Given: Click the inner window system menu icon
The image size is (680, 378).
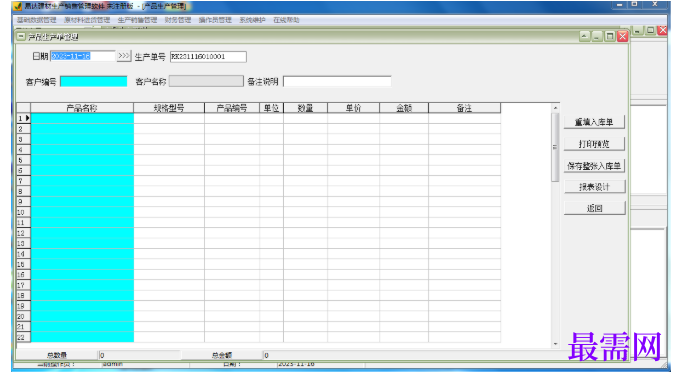Looking at the screenshot, I should click(21, 37).
